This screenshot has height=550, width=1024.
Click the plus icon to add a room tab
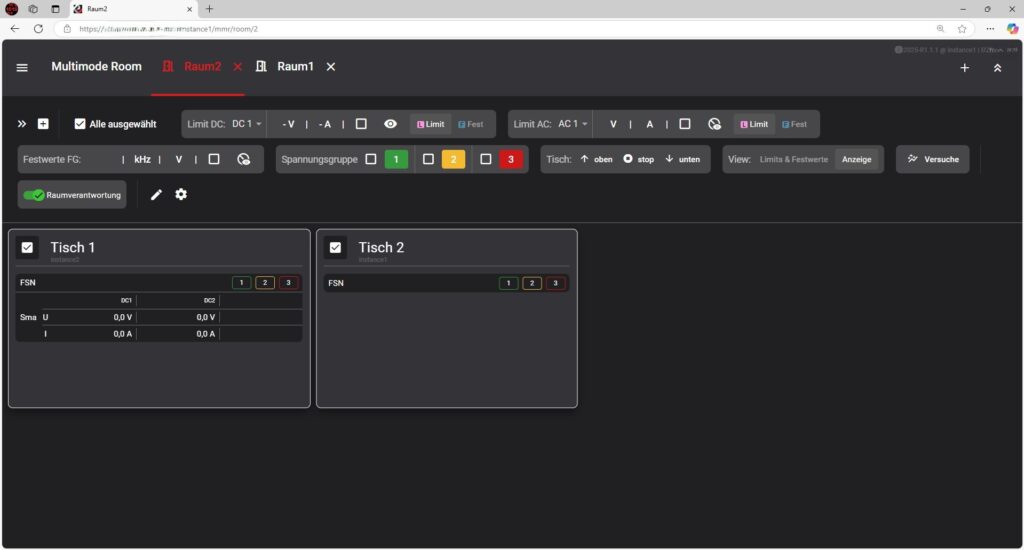tap(964, 67)
